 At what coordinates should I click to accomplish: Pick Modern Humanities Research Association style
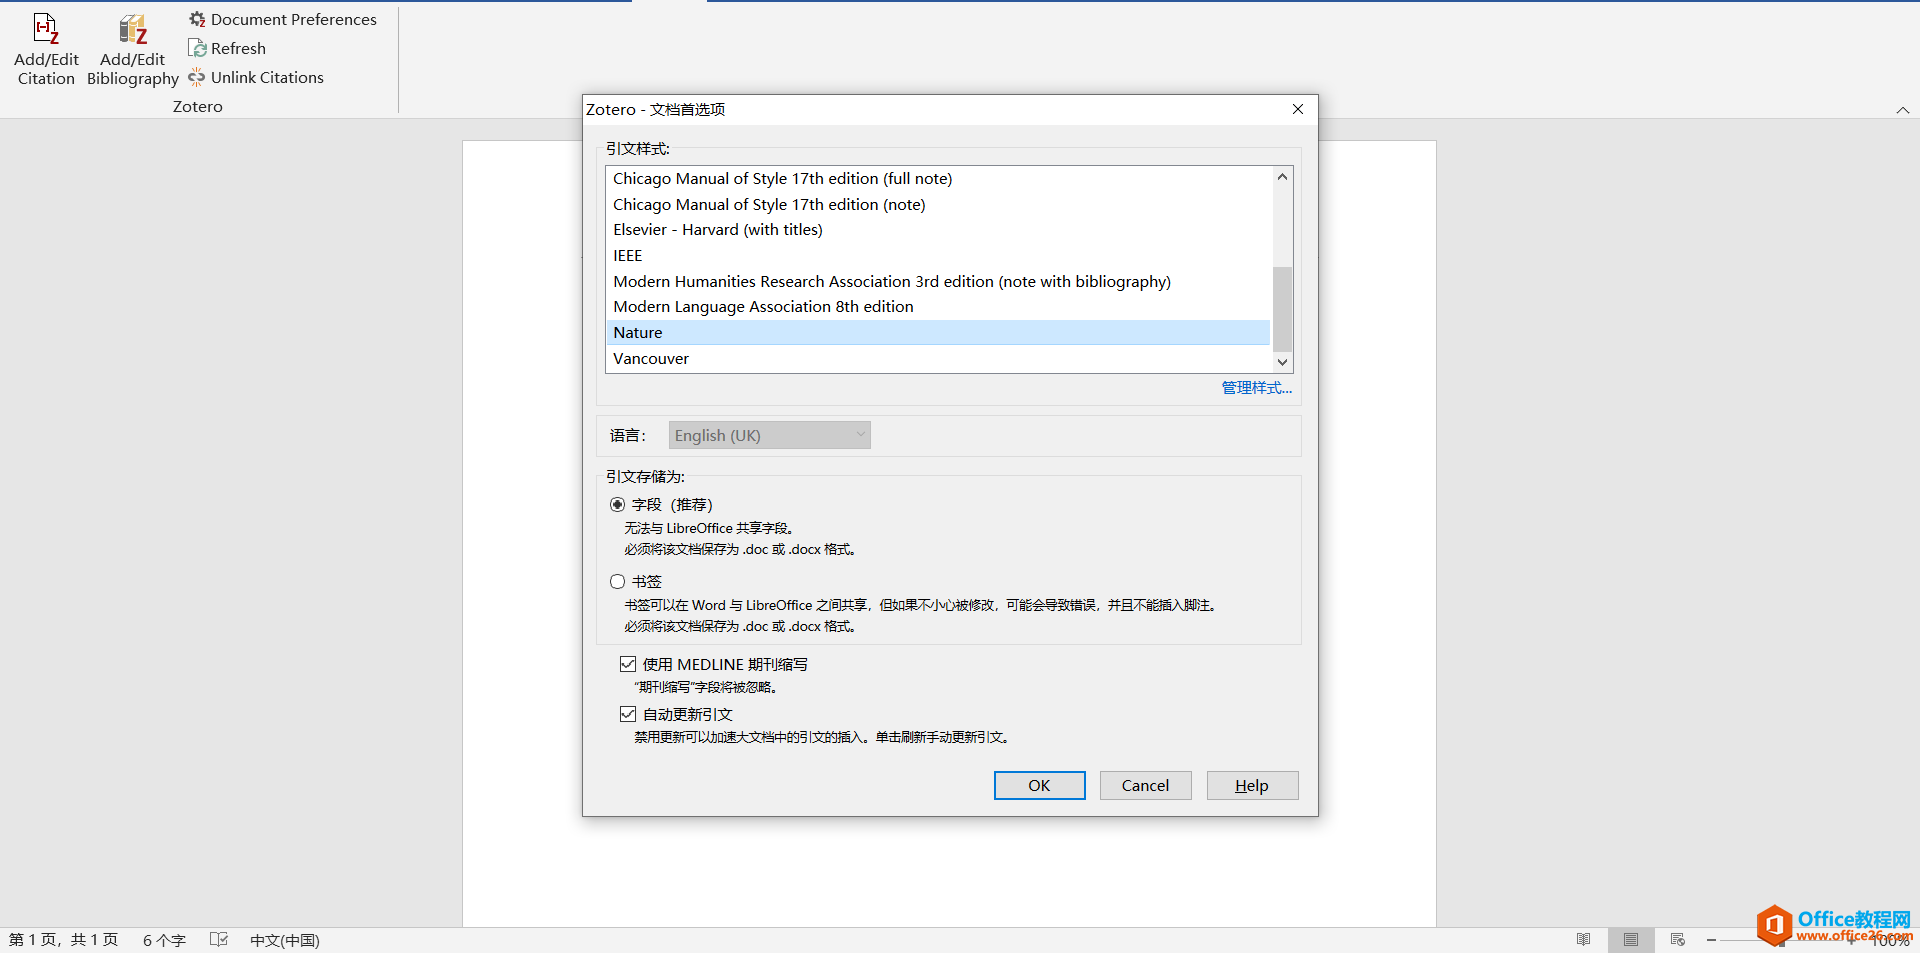point(938,281)
